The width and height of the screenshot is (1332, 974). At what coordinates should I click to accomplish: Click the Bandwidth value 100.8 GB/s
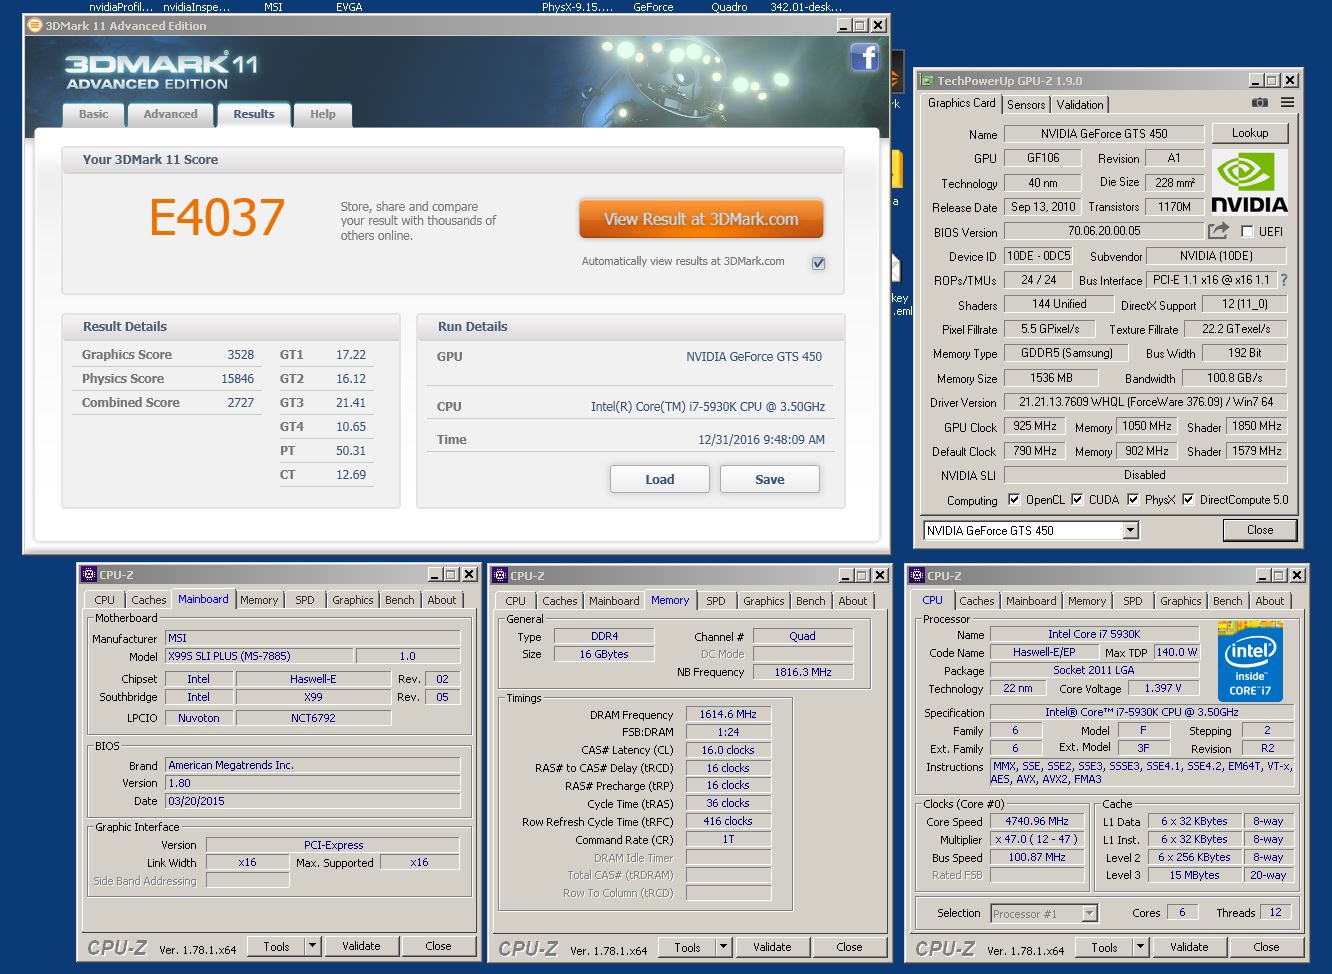tap(1234, 378)
